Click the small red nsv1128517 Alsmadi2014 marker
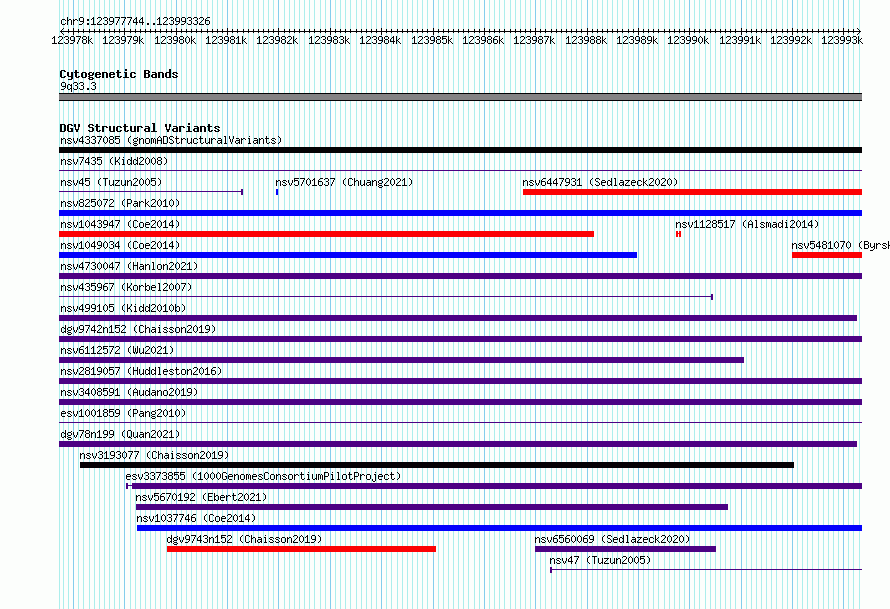890x609 pixels. click(678, 234)
